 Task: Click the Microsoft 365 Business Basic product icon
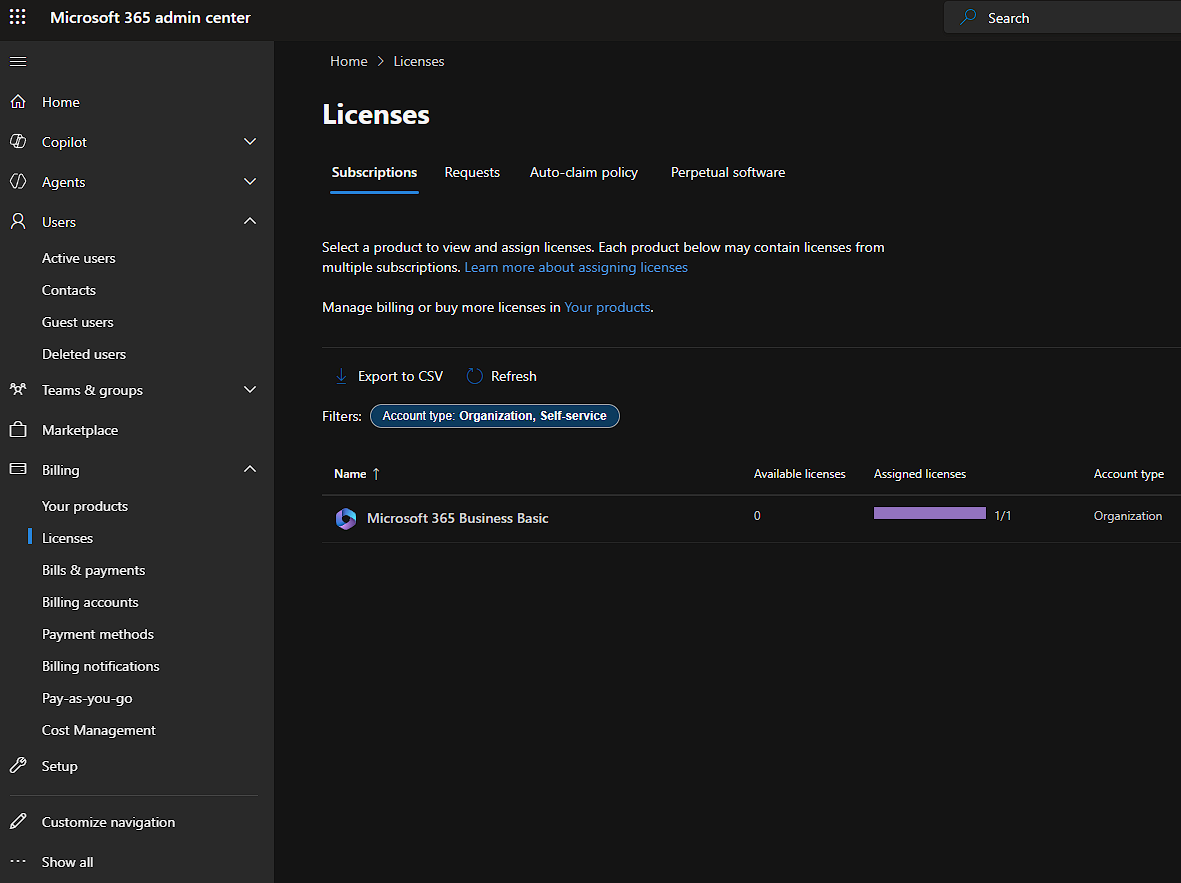pyautogui.click(x=346, y=518)
